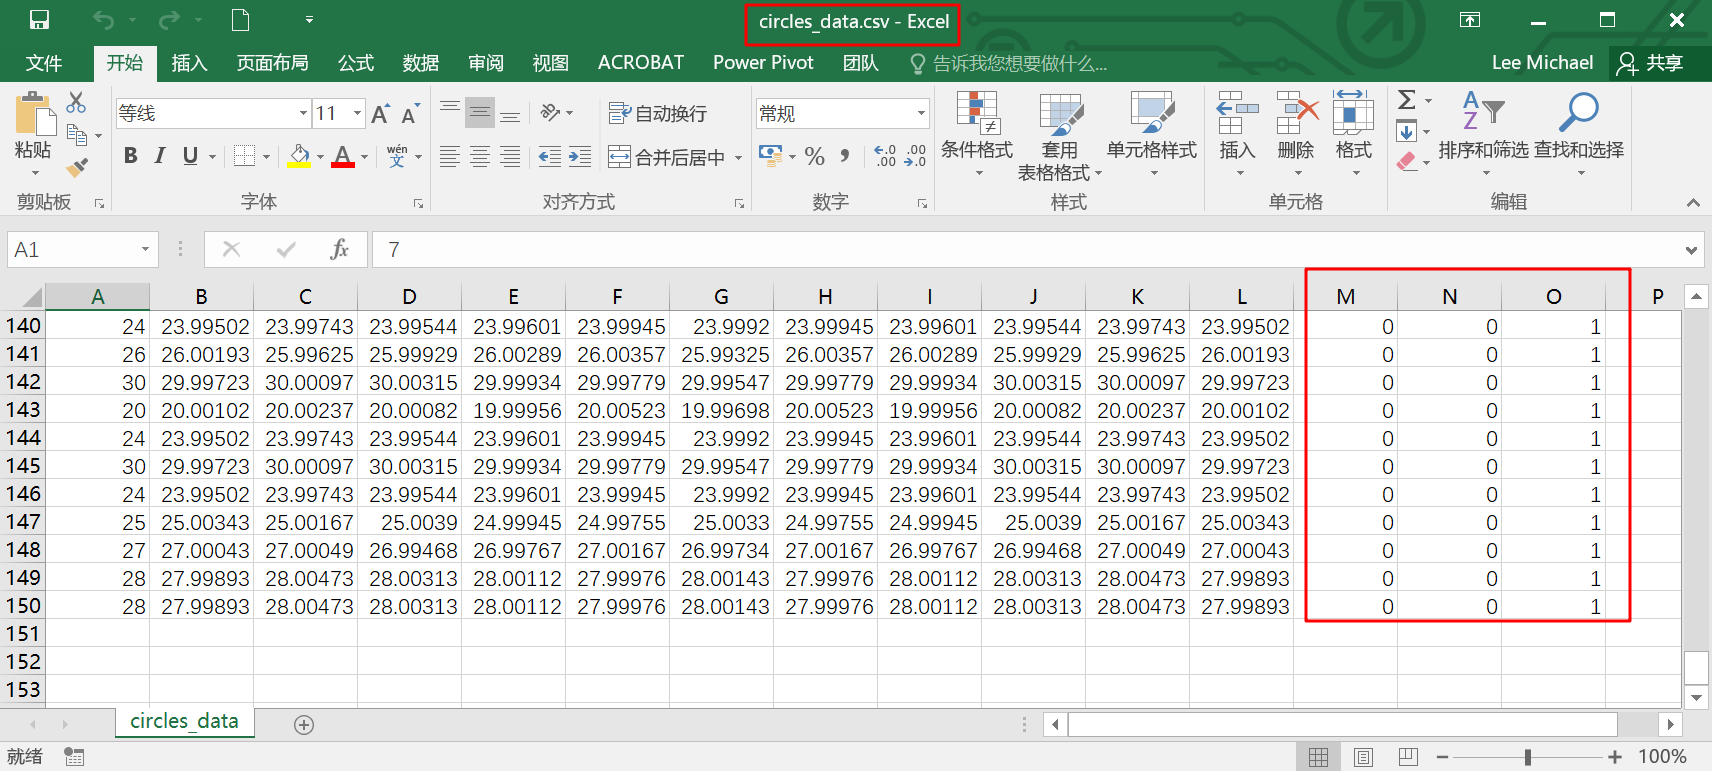This screenshot has width=1712, height=771.
Task: Increase font size with large A
Action: pos(380,114)
